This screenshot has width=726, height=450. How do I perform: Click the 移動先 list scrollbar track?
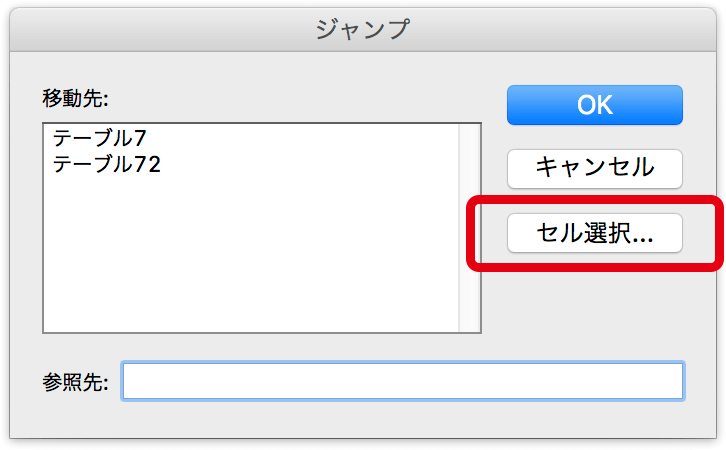[x=469, y=228]
